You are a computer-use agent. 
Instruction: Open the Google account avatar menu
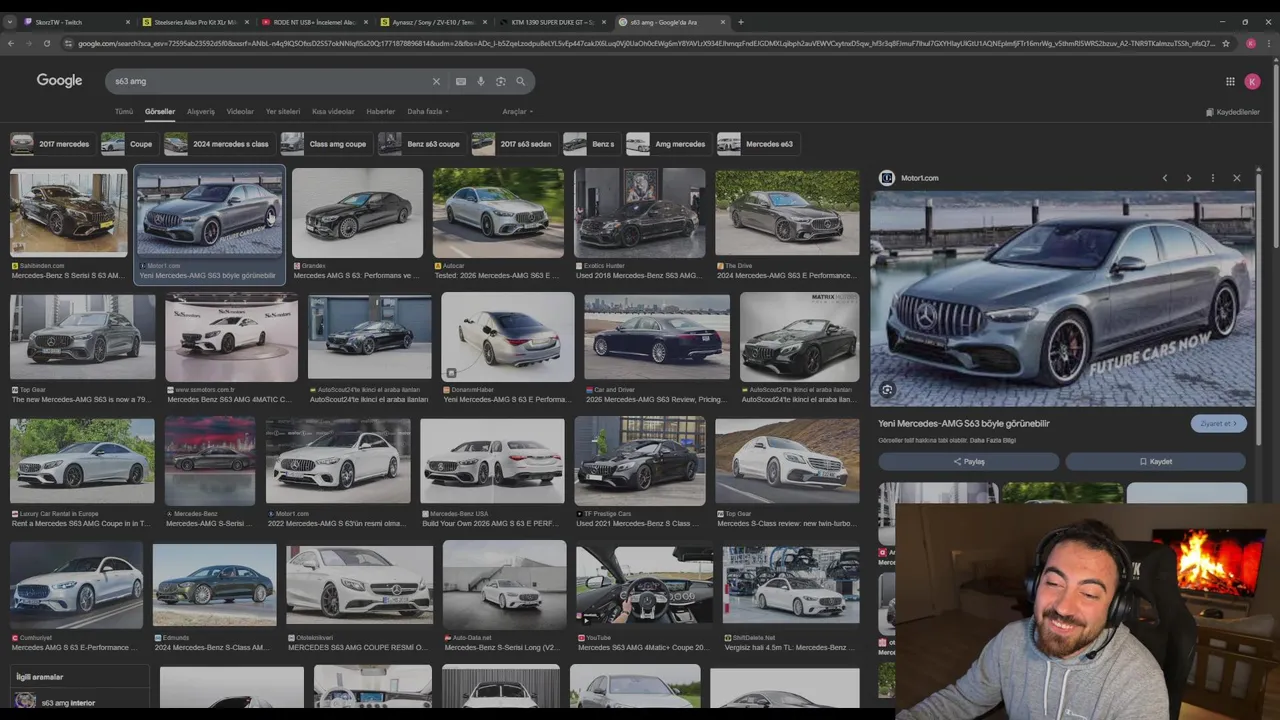click(x=1252, y=81)
